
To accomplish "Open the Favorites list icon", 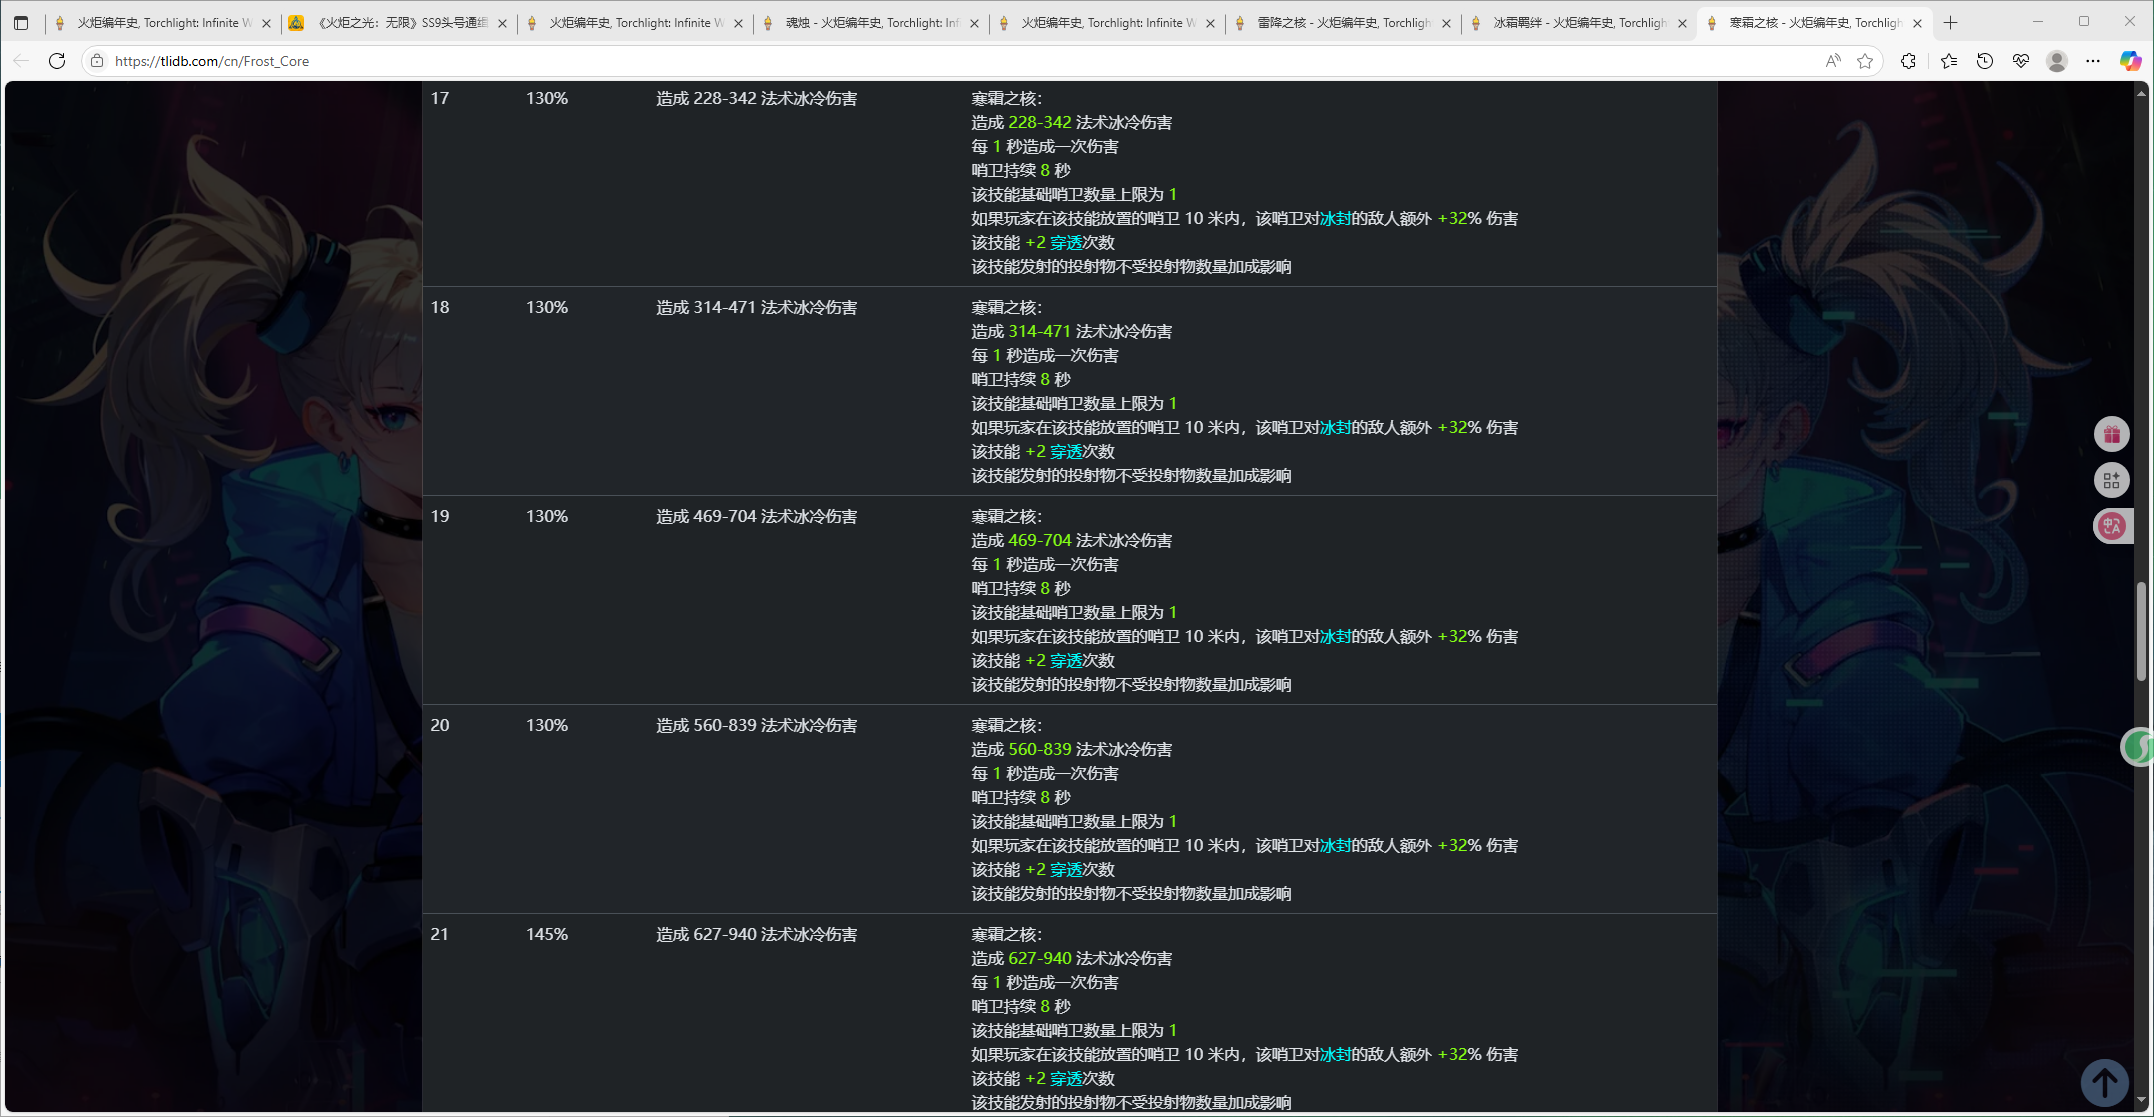I will point(1948,61).
